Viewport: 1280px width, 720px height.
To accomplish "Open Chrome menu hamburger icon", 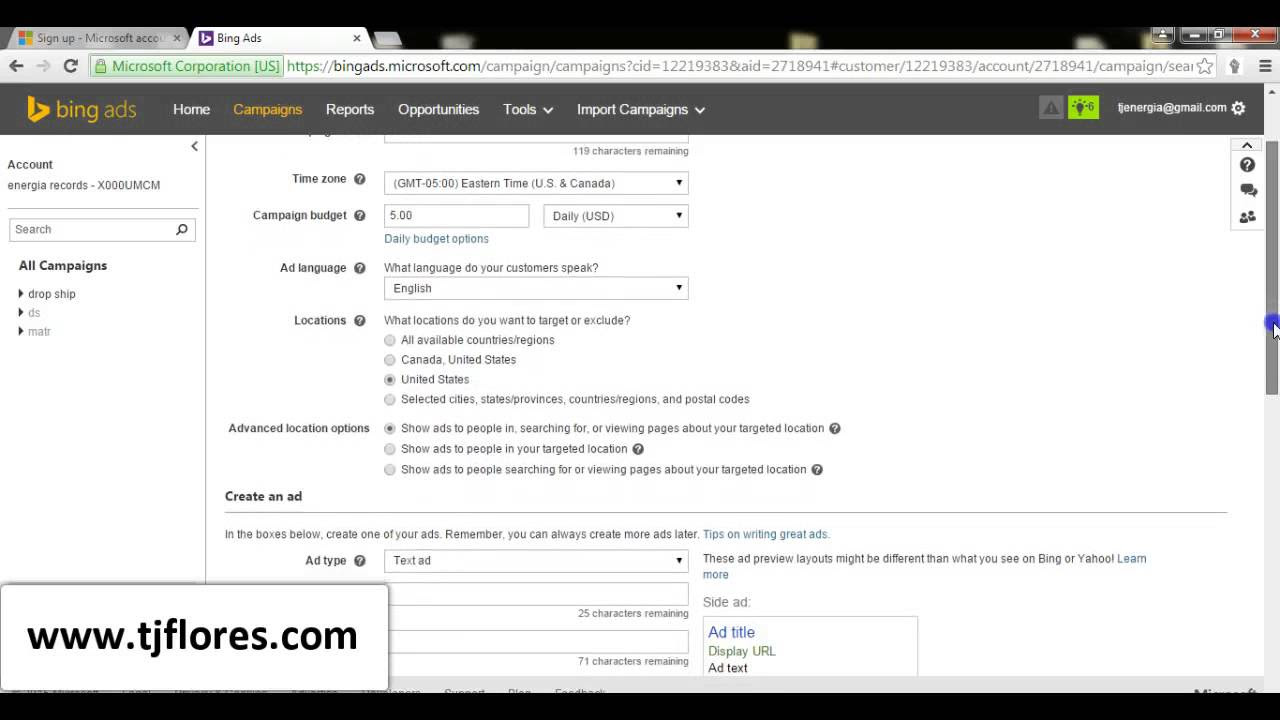I will click(1265, 66).
